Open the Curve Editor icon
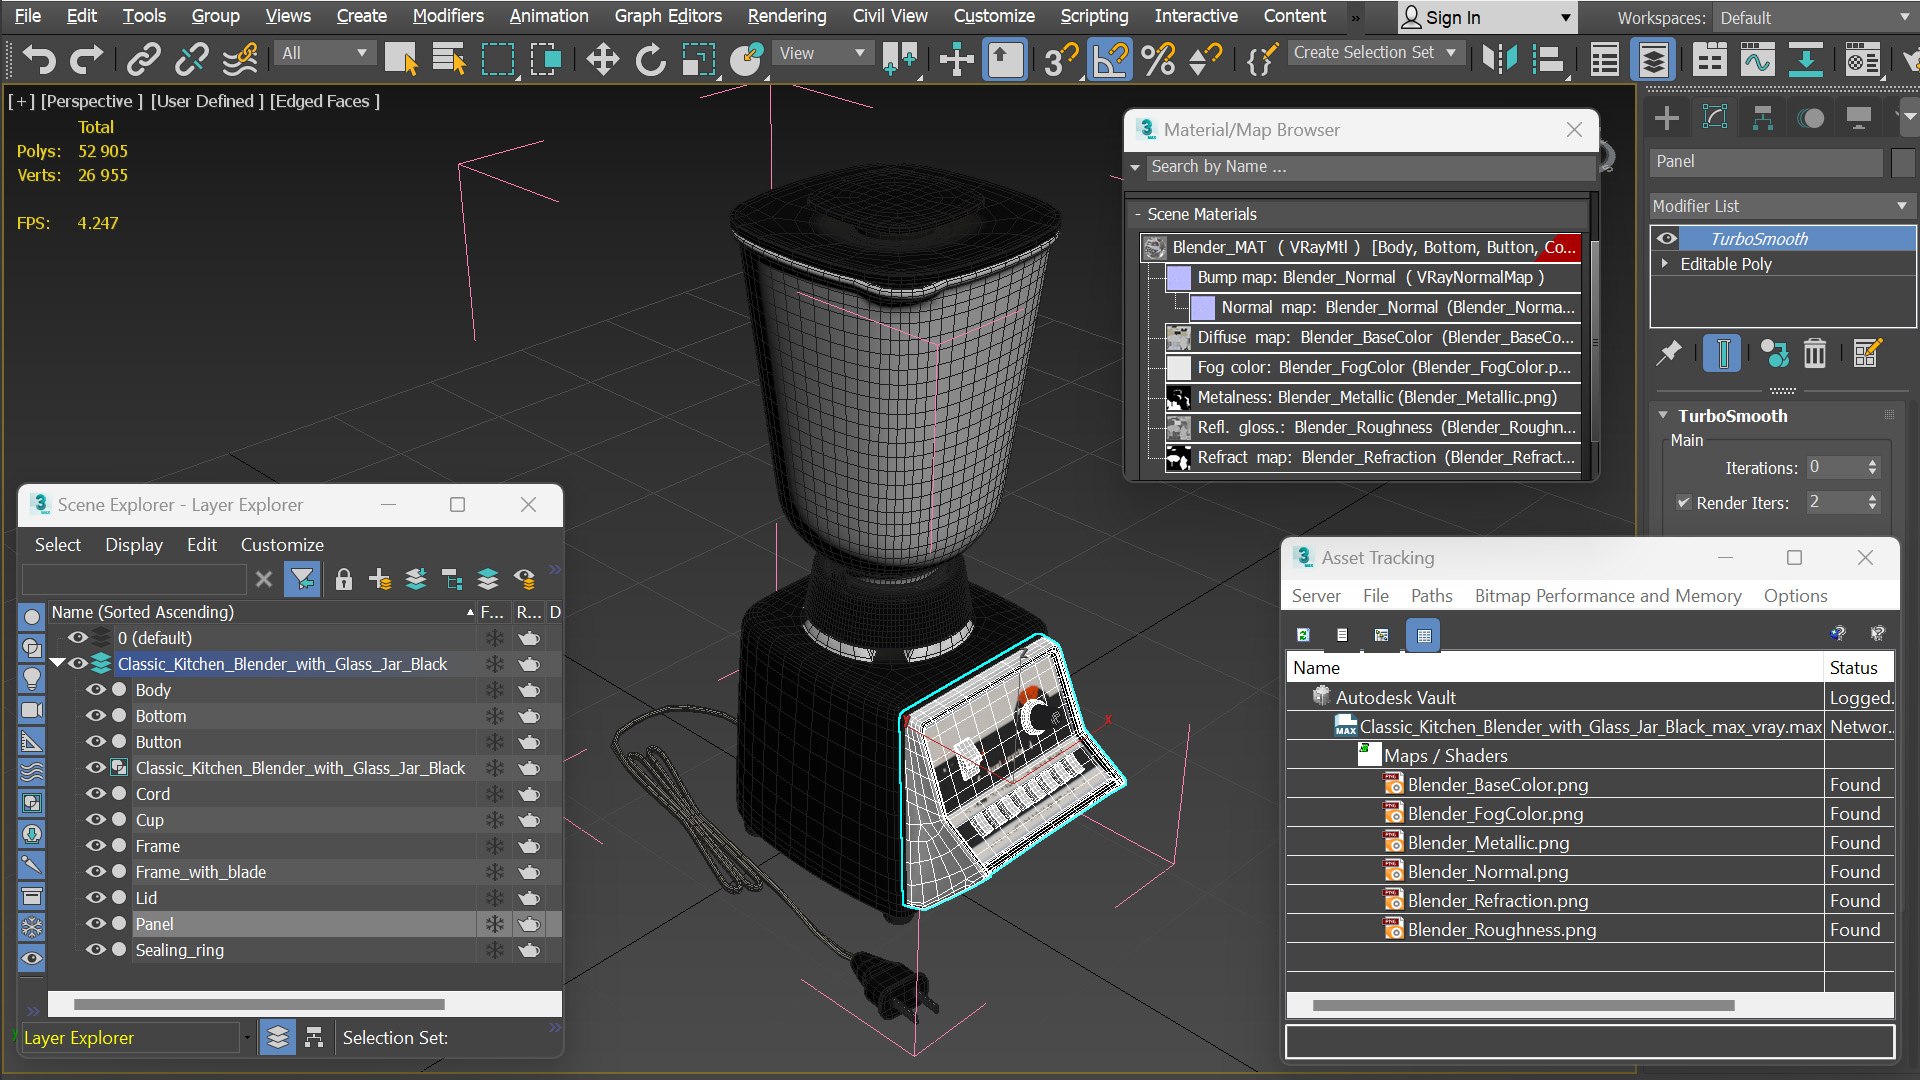The height and width of the screenshot is (1080, 1920). (x=1757, y=60)
